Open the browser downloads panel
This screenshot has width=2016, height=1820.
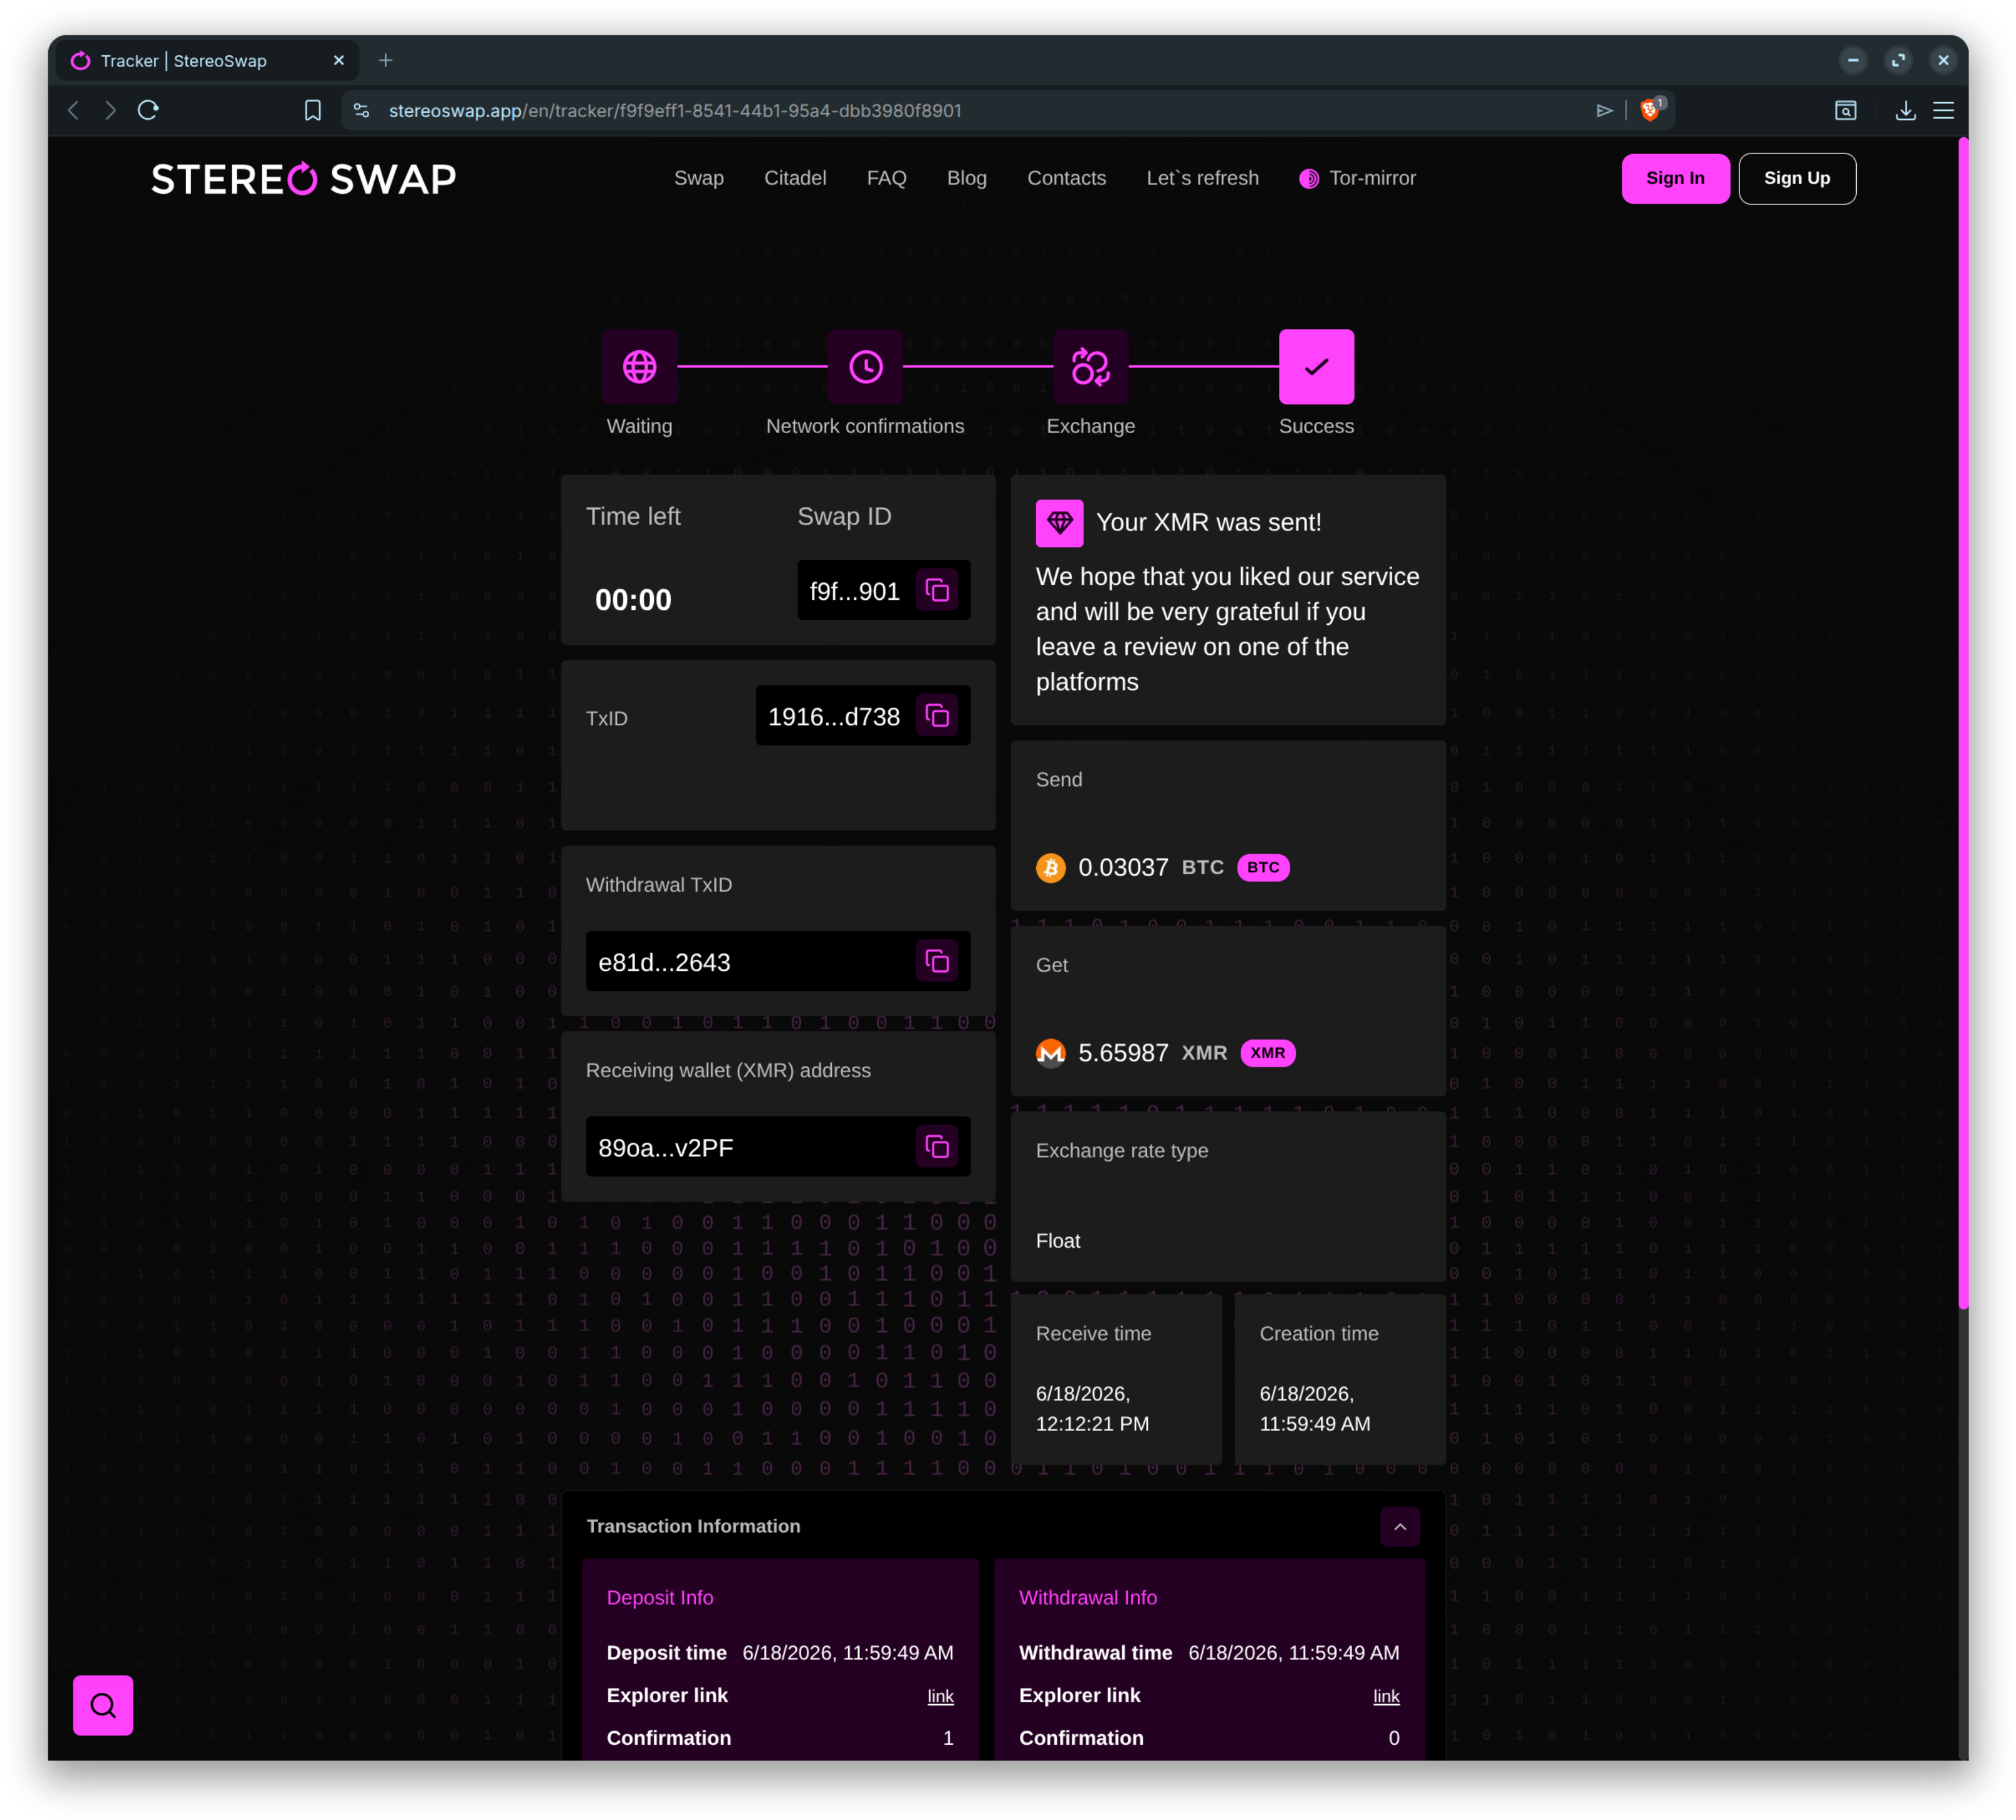1906,110
